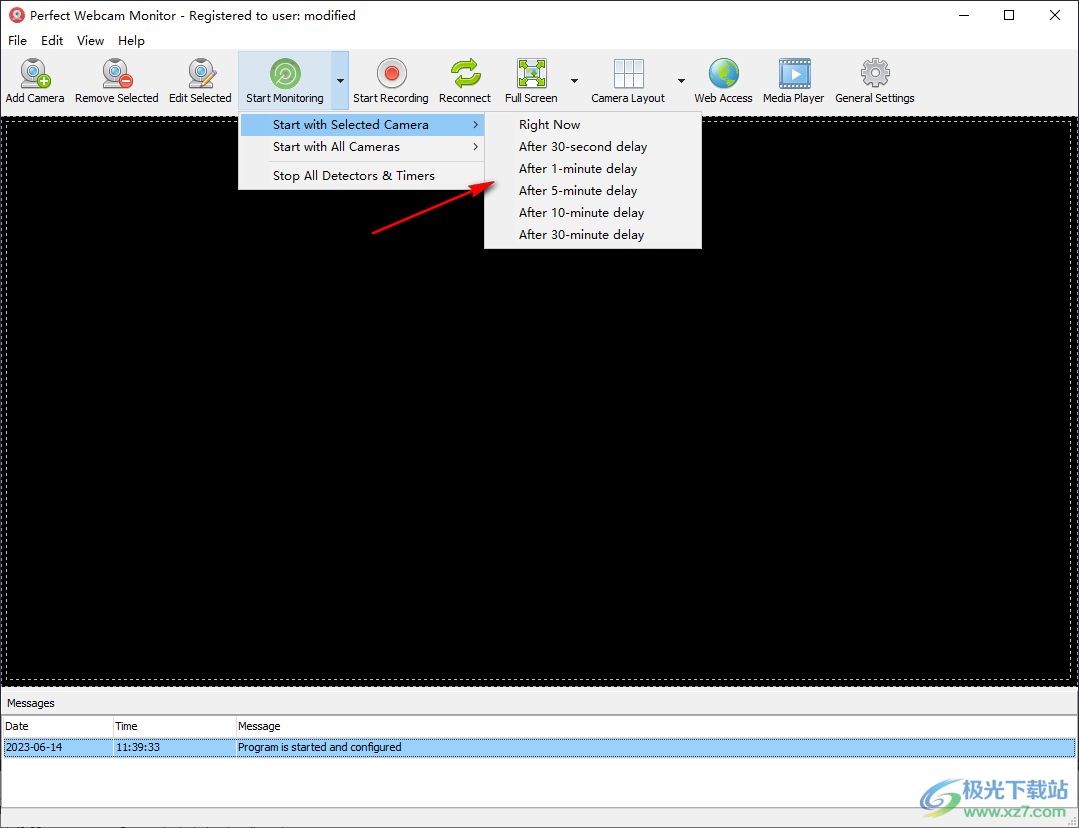Select After 1-minute delay option
This screenshot has height=828, width=1079.
tap(592, 169)
